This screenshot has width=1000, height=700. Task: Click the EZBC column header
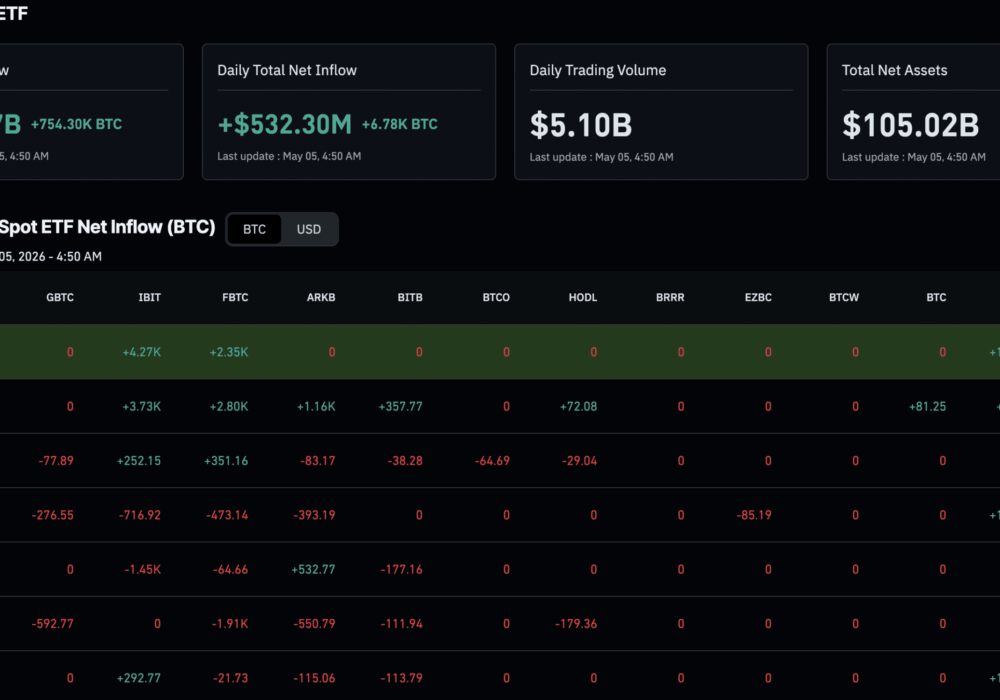pyautogui.click(x=758, y=298)
